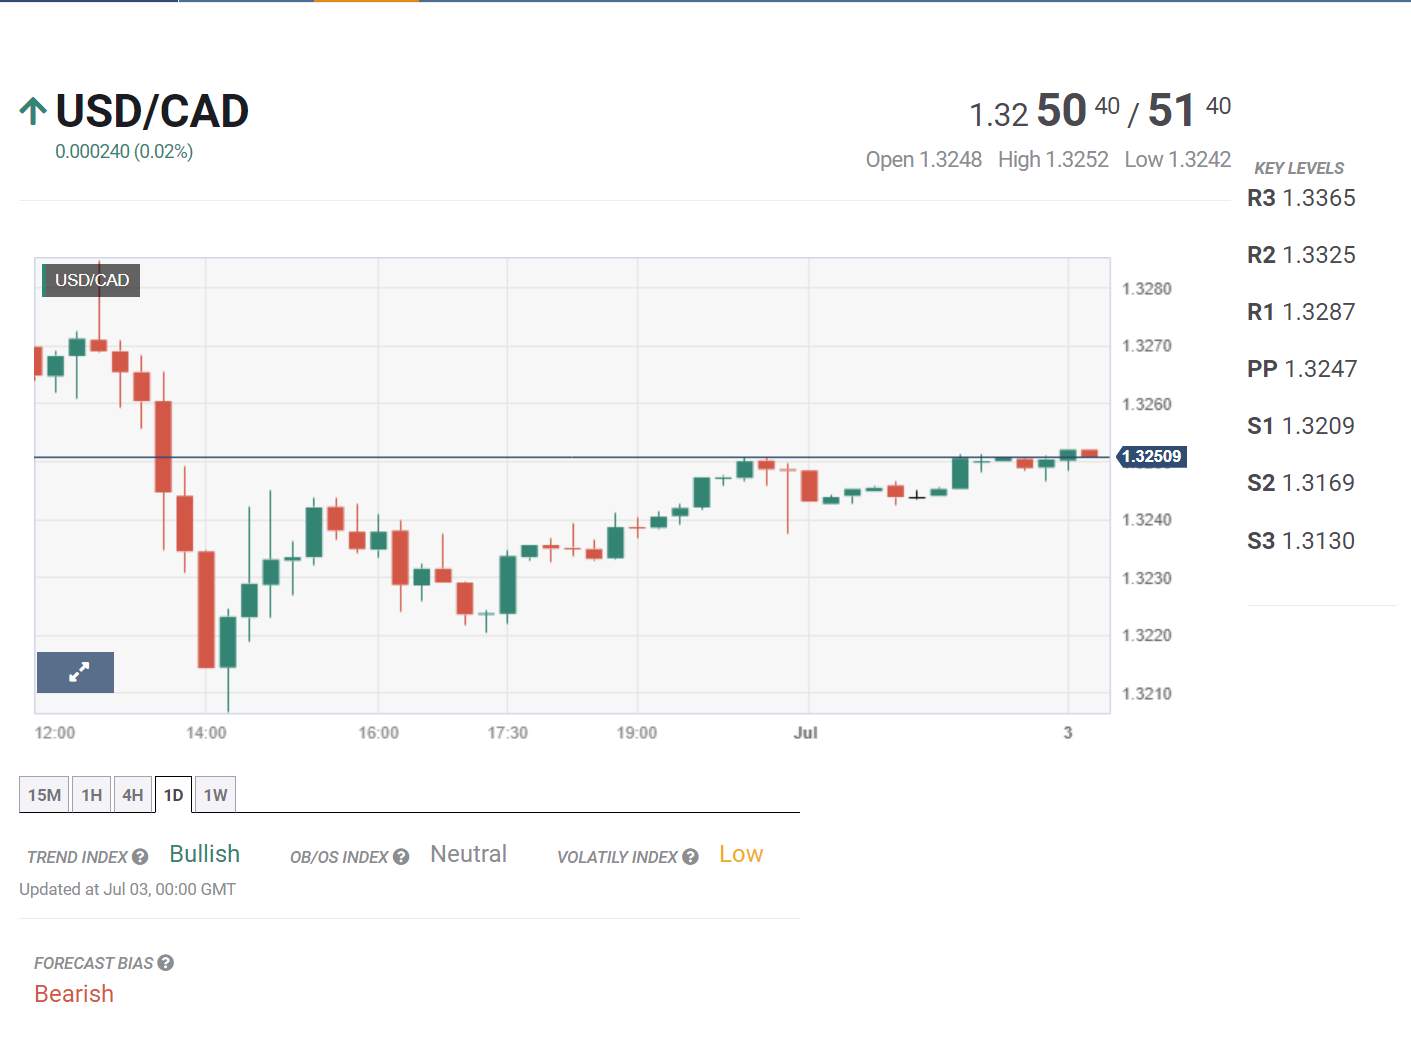Open Forecast Bias help question icon

point(166,963)
